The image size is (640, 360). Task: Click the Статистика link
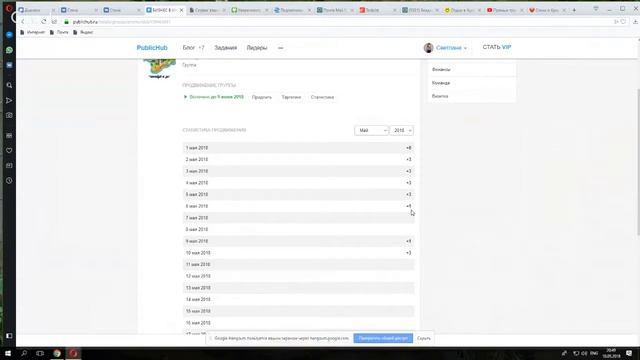click(322, 97)
